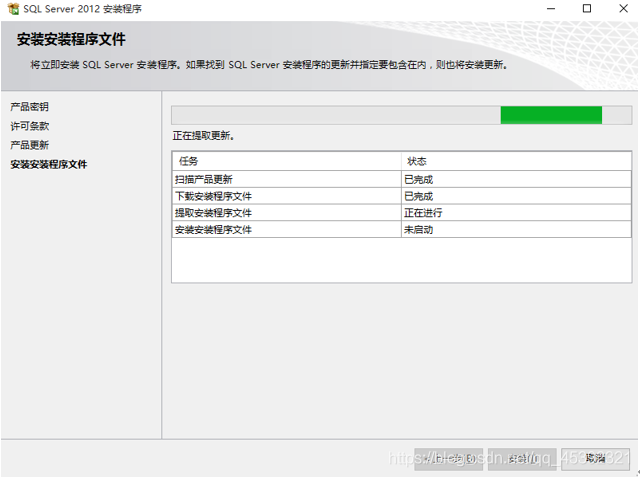The width and height of the screenshot is (640, 477).
Task: Click the 已完成 status of 下载安装程序文件
Action: pos(516,196)
